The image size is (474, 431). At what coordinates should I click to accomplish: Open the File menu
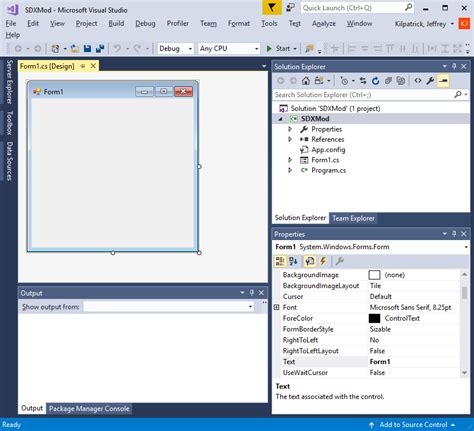click(11, 23)
